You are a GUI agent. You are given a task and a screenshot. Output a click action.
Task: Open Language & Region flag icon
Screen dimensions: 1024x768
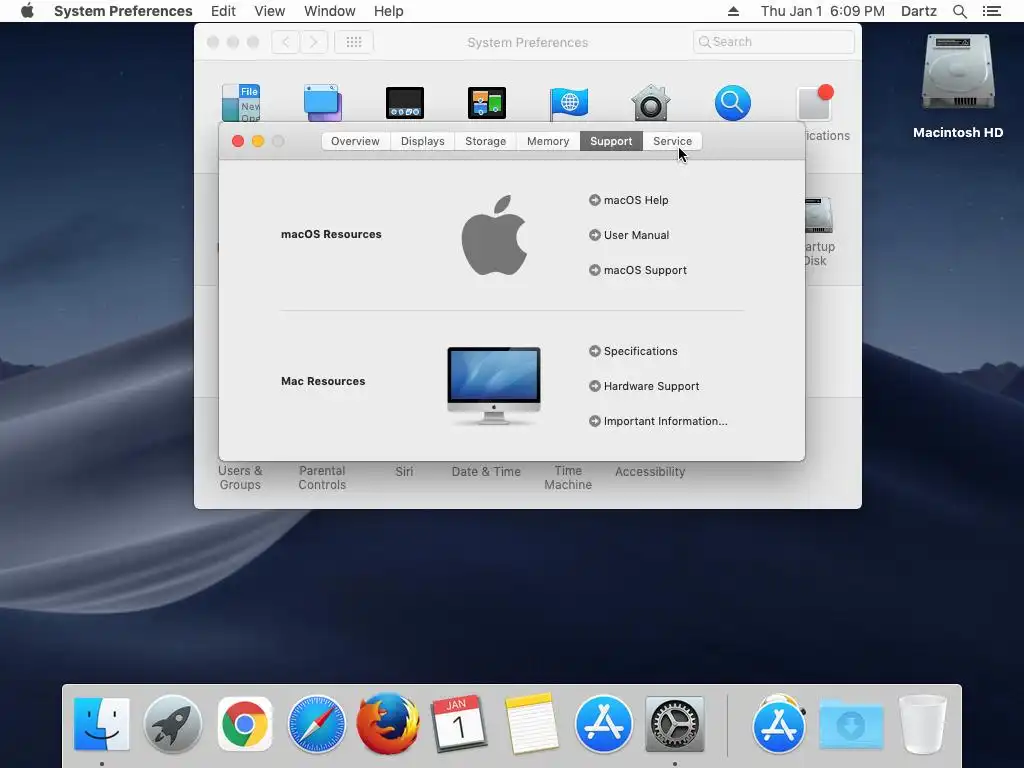[569, 103]
